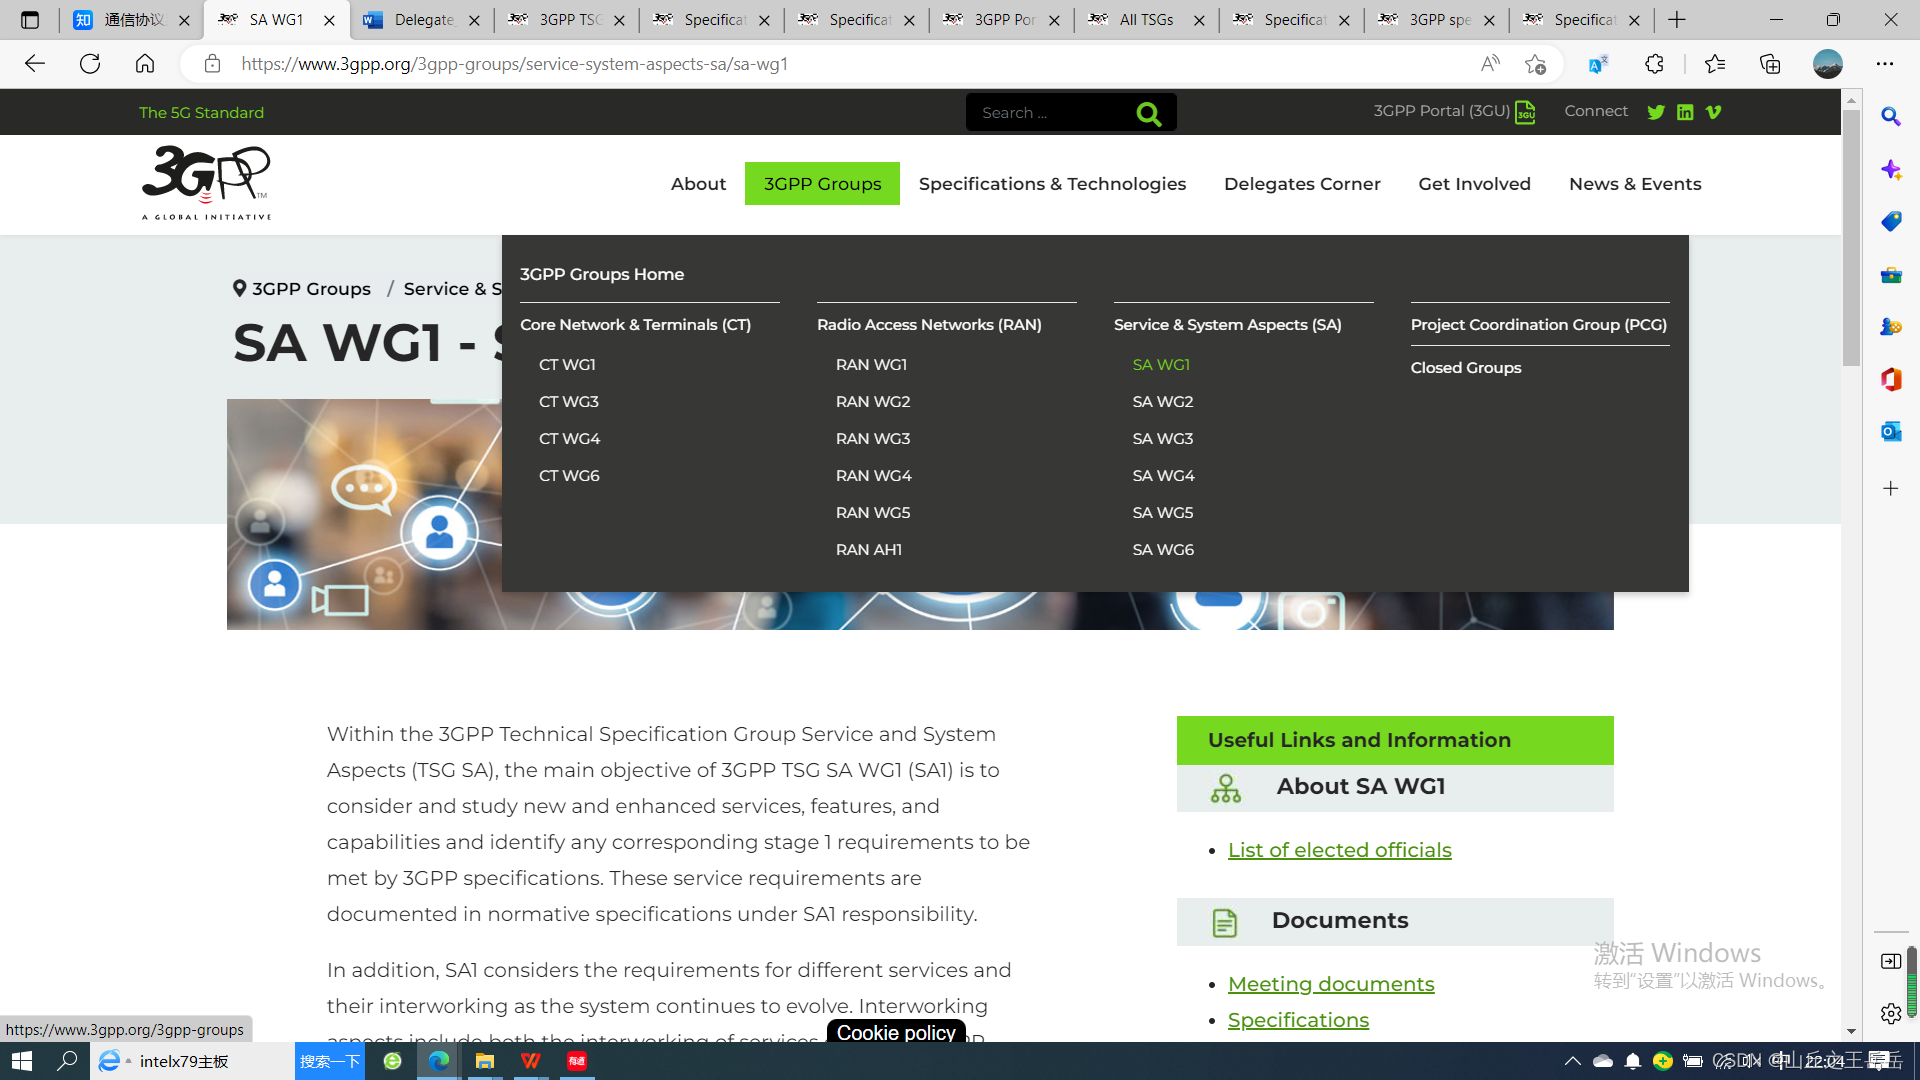Open the LinkedIn icon link
This screenshot has height=1080, width=1920.
point(1685,112)
